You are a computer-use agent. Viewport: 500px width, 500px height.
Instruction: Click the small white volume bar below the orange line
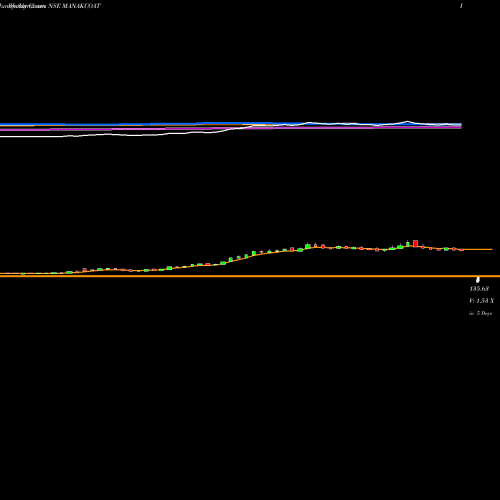coord(478,279)
